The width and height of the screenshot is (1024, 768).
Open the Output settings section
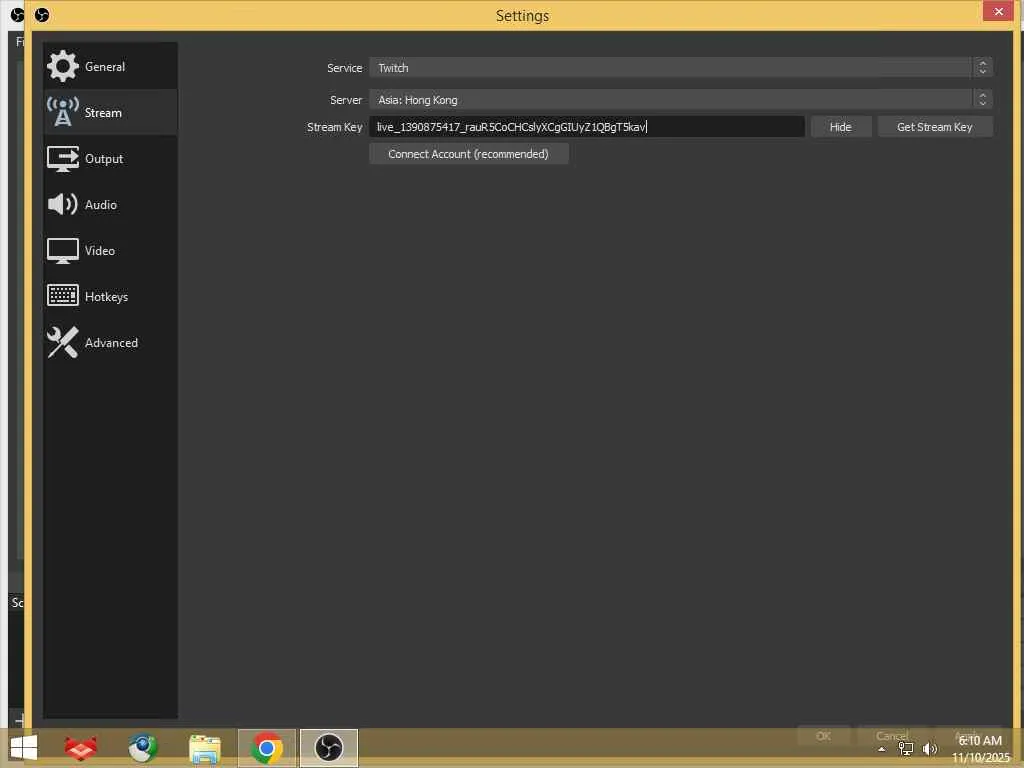[110, 159]
